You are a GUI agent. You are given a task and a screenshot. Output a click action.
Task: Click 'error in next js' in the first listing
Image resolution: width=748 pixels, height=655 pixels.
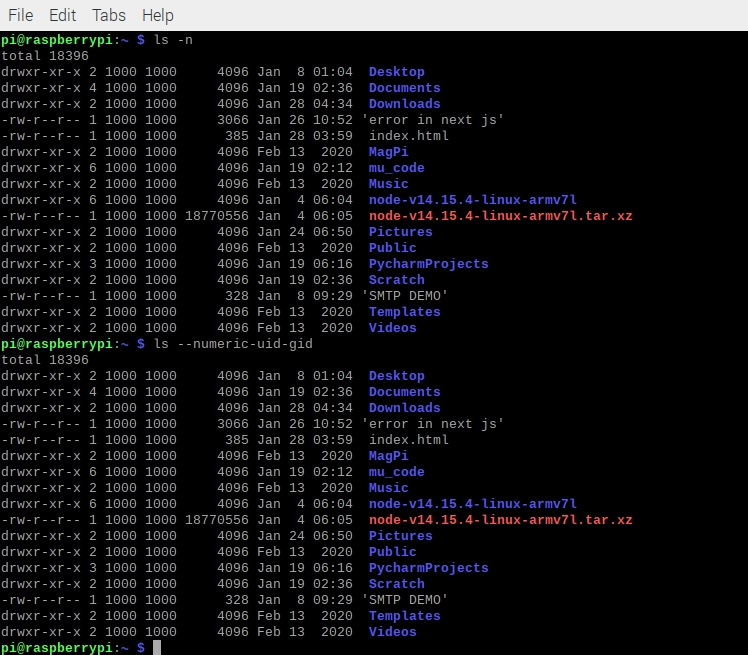433,120
